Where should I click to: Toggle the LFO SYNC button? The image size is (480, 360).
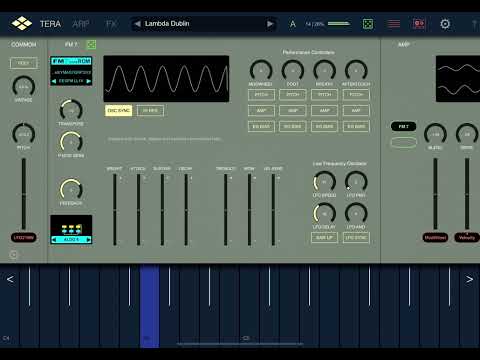click(x=356, y=238)
